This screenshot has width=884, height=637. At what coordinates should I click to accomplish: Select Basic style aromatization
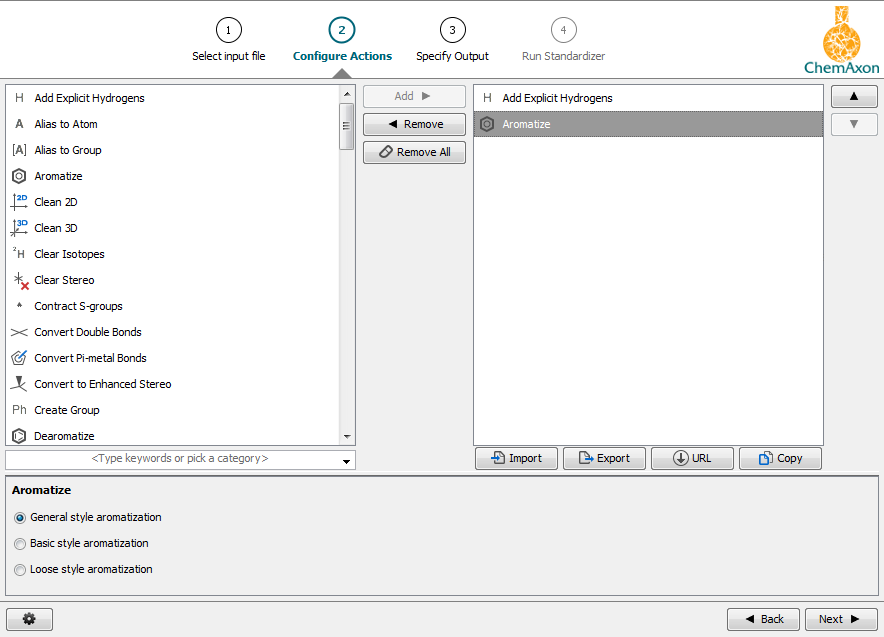tap(20, 543)
